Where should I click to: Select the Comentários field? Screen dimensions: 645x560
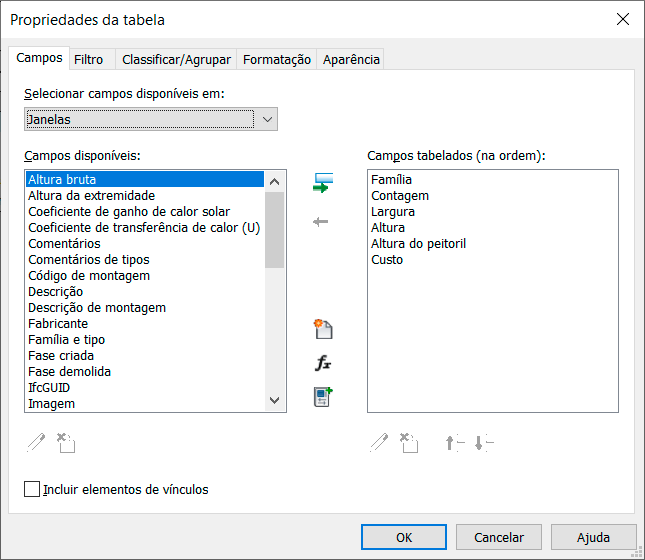tap(145, 244)
